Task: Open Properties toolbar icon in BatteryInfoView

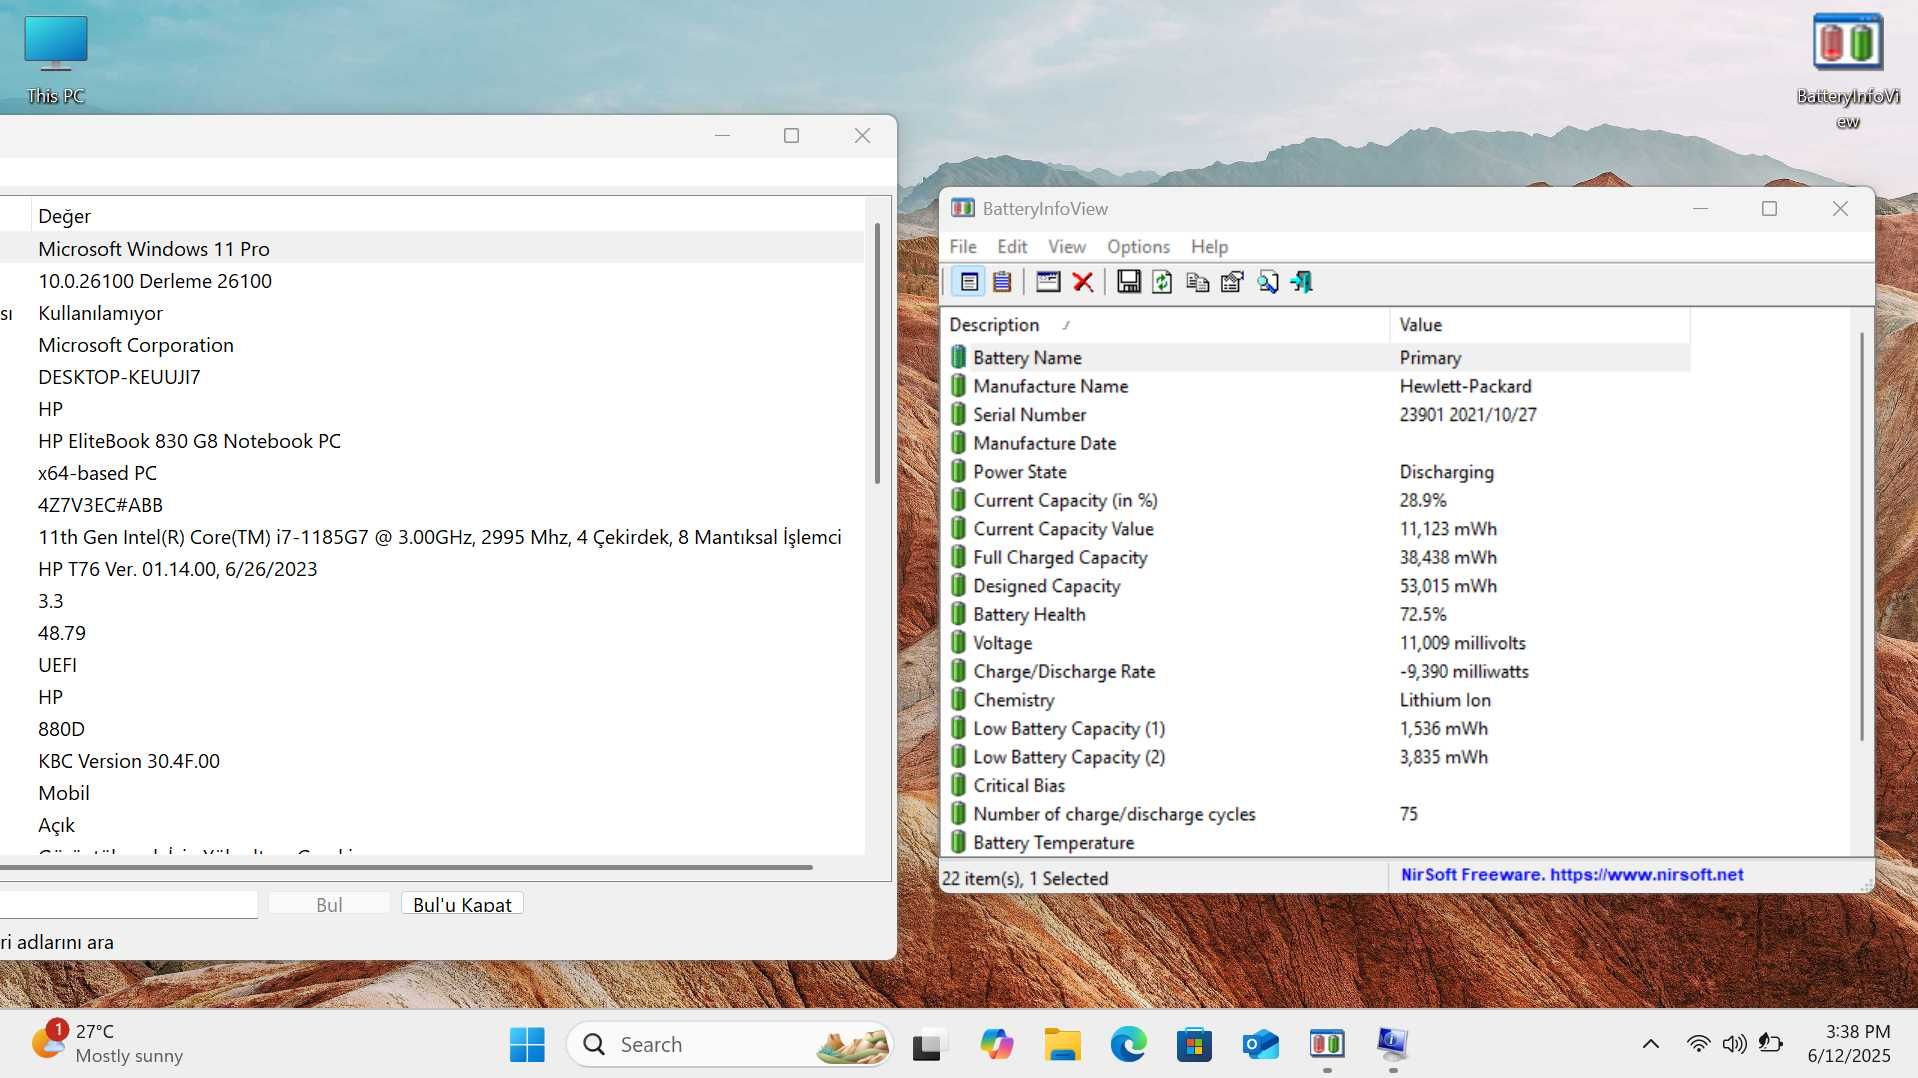Action: (1232, 282)
